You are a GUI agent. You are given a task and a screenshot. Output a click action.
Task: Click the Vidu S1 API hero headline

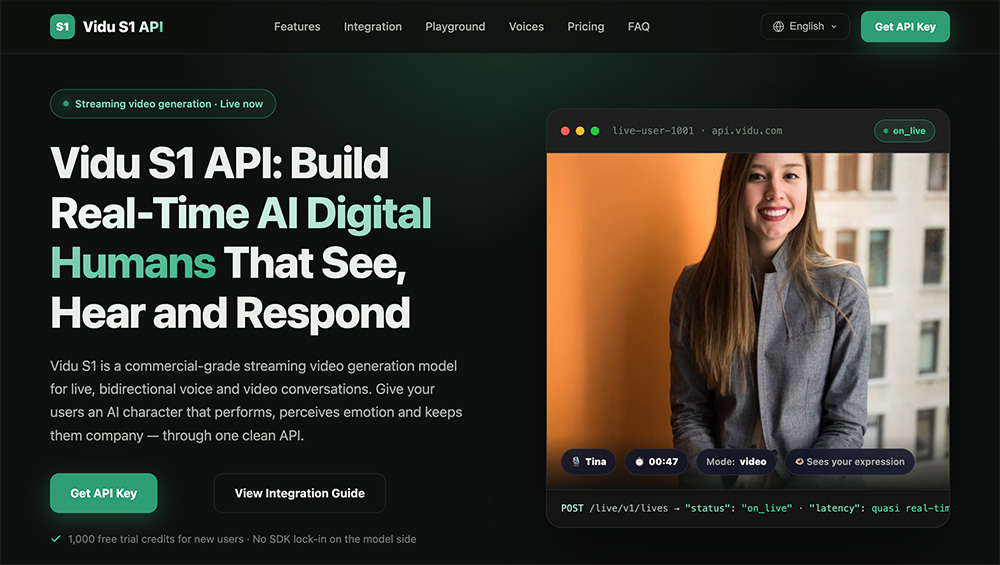pyautogui.click(x=241, y=238)
